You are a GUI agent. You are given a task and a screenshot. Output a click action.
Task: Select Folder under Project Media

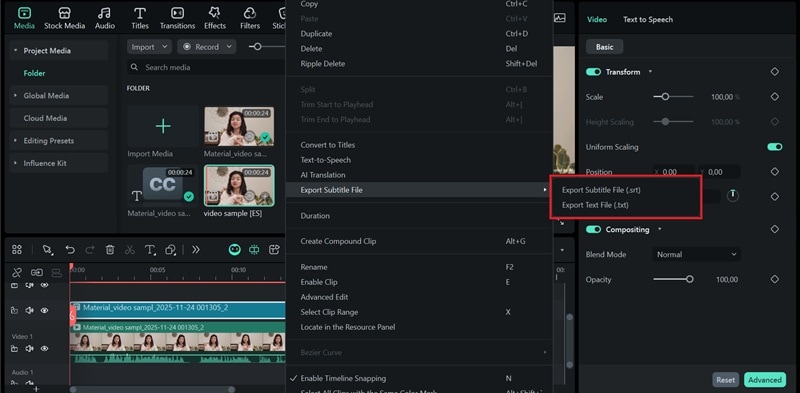tap(34, 73)
